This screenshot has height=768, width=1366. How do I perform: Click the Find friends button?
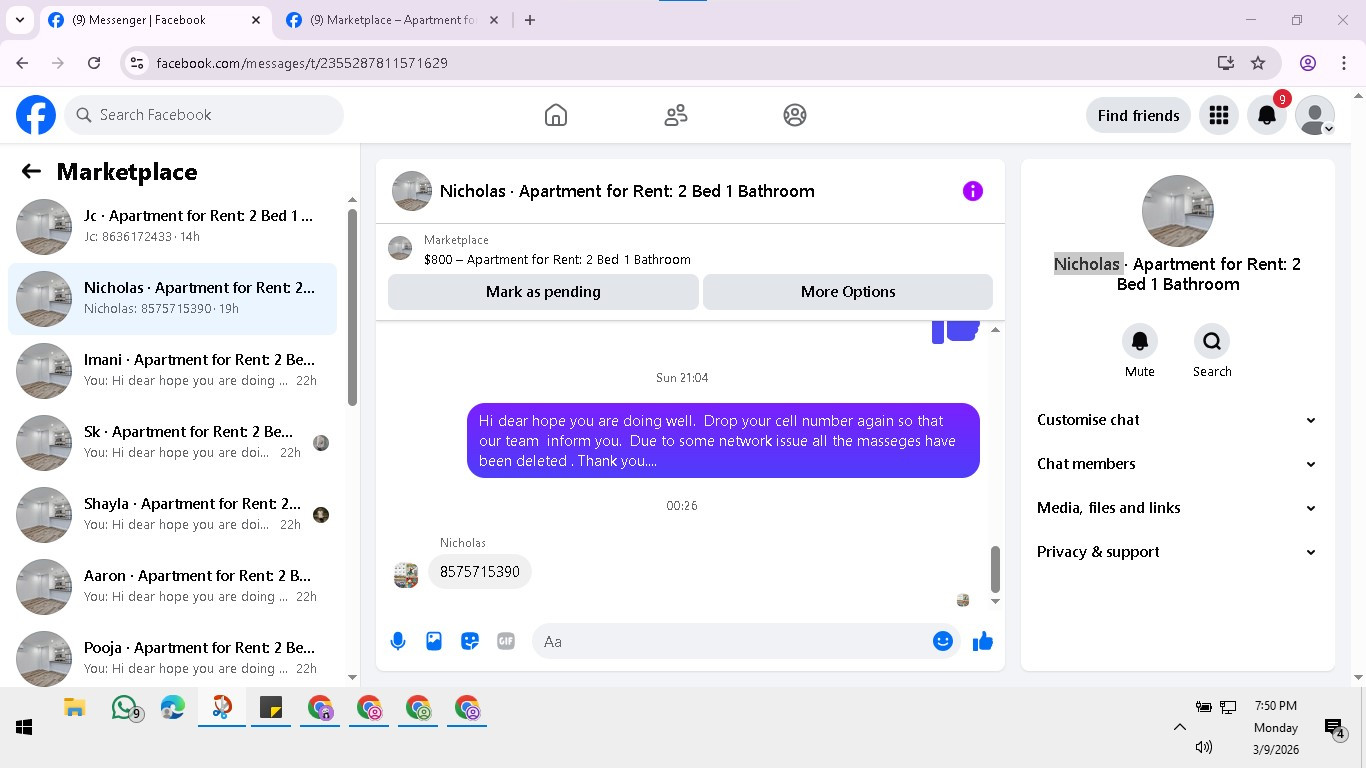[1138, 115]
